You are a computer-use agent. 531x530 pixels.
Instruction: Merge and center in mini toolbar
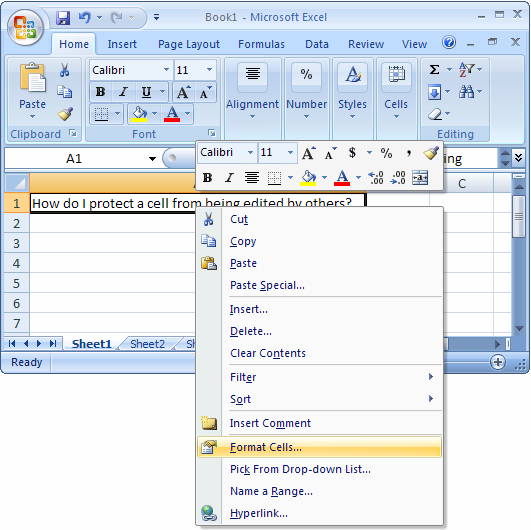[420, 177]
